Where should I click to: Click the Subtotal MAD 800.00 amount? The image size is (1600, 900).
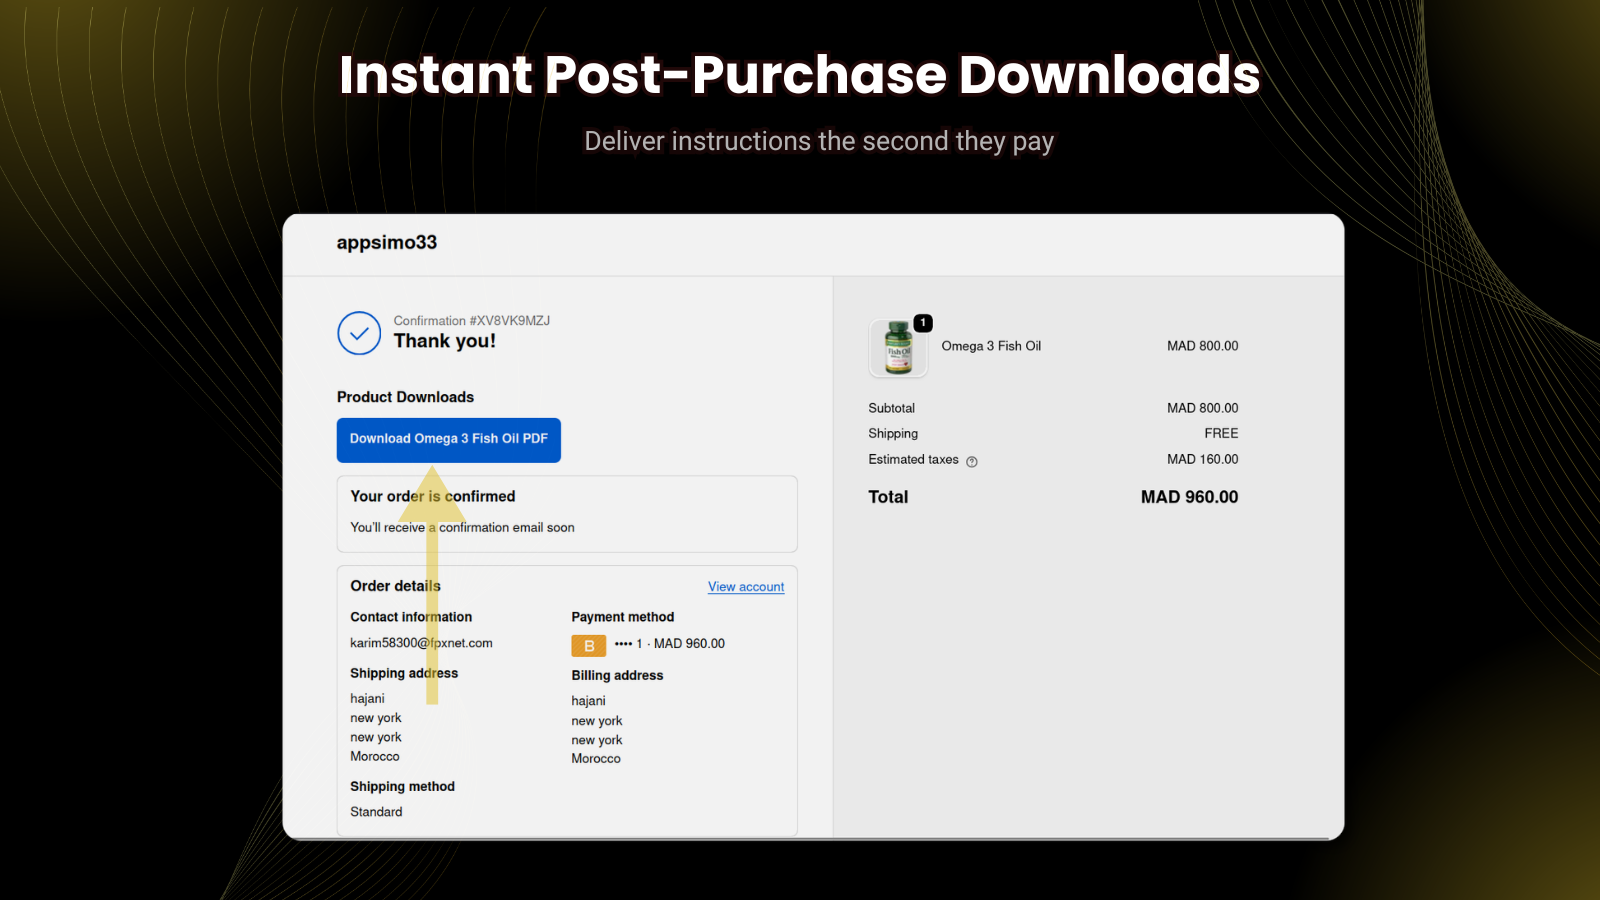(1202, 408)
